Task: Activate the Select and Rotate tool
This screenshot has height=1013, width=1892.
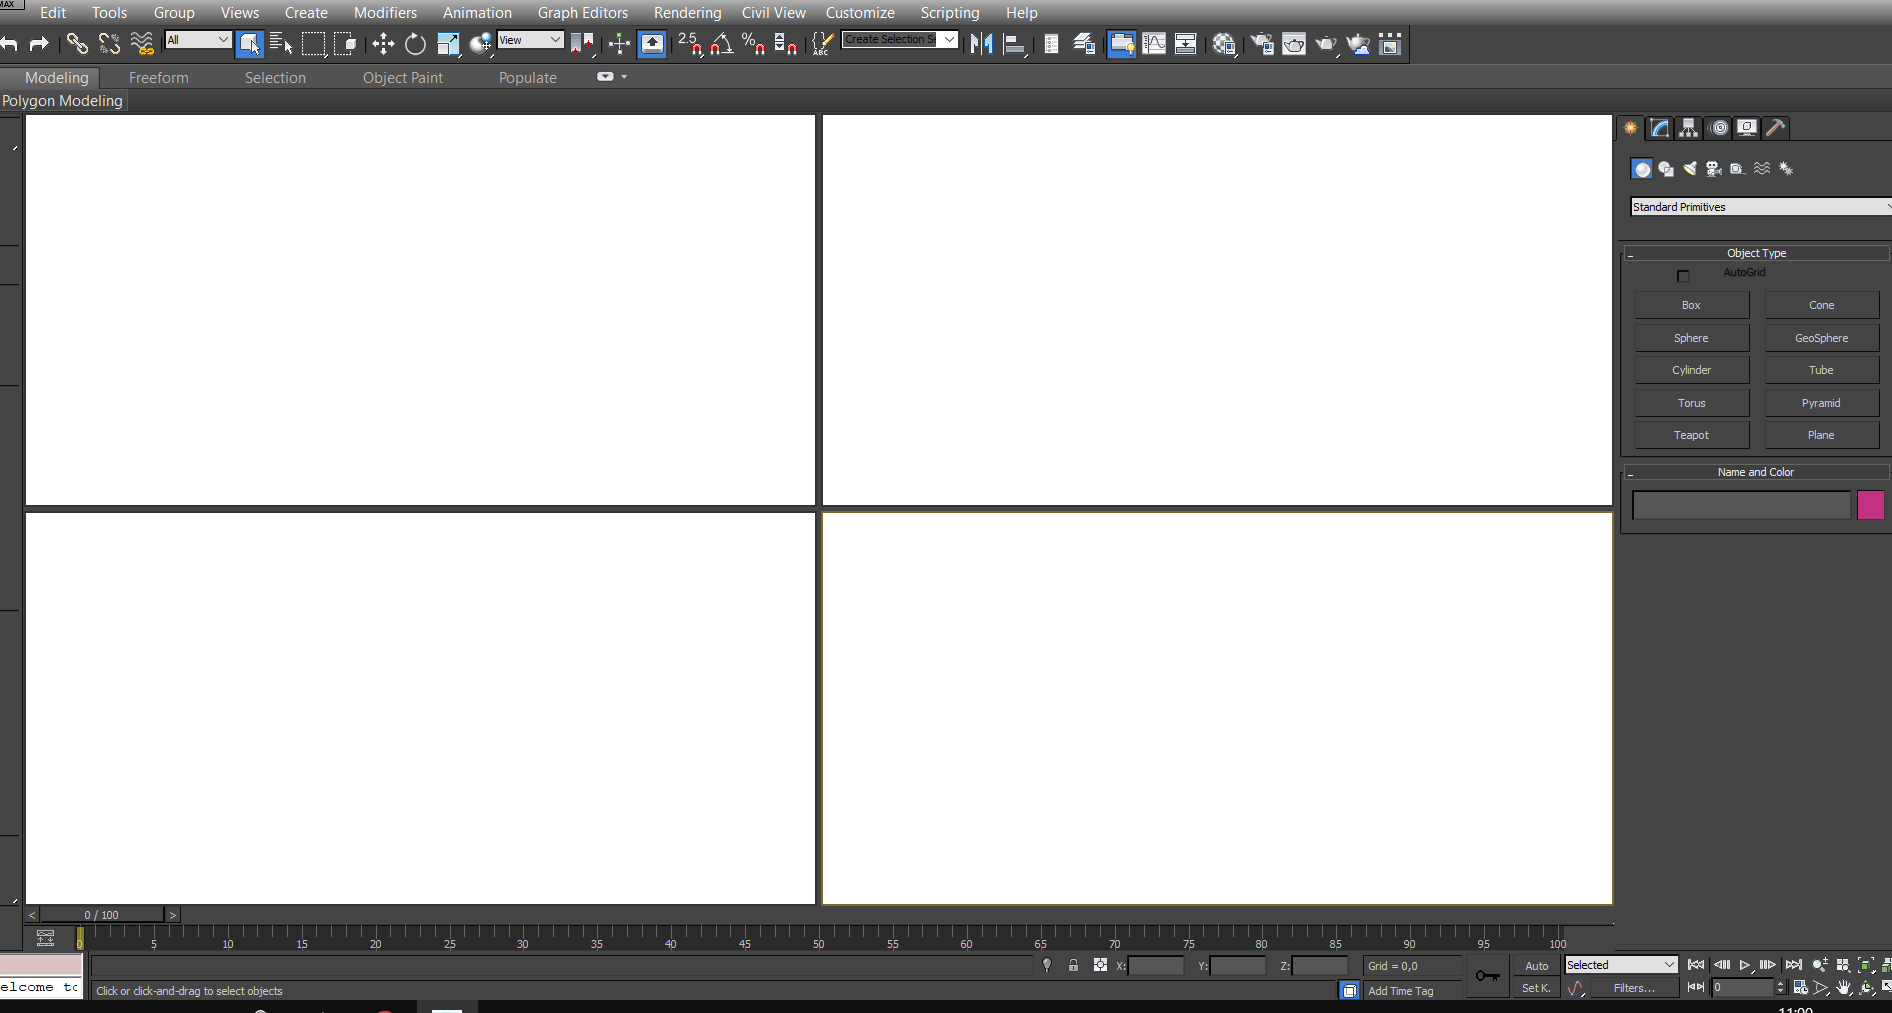Action: point(415,43)
